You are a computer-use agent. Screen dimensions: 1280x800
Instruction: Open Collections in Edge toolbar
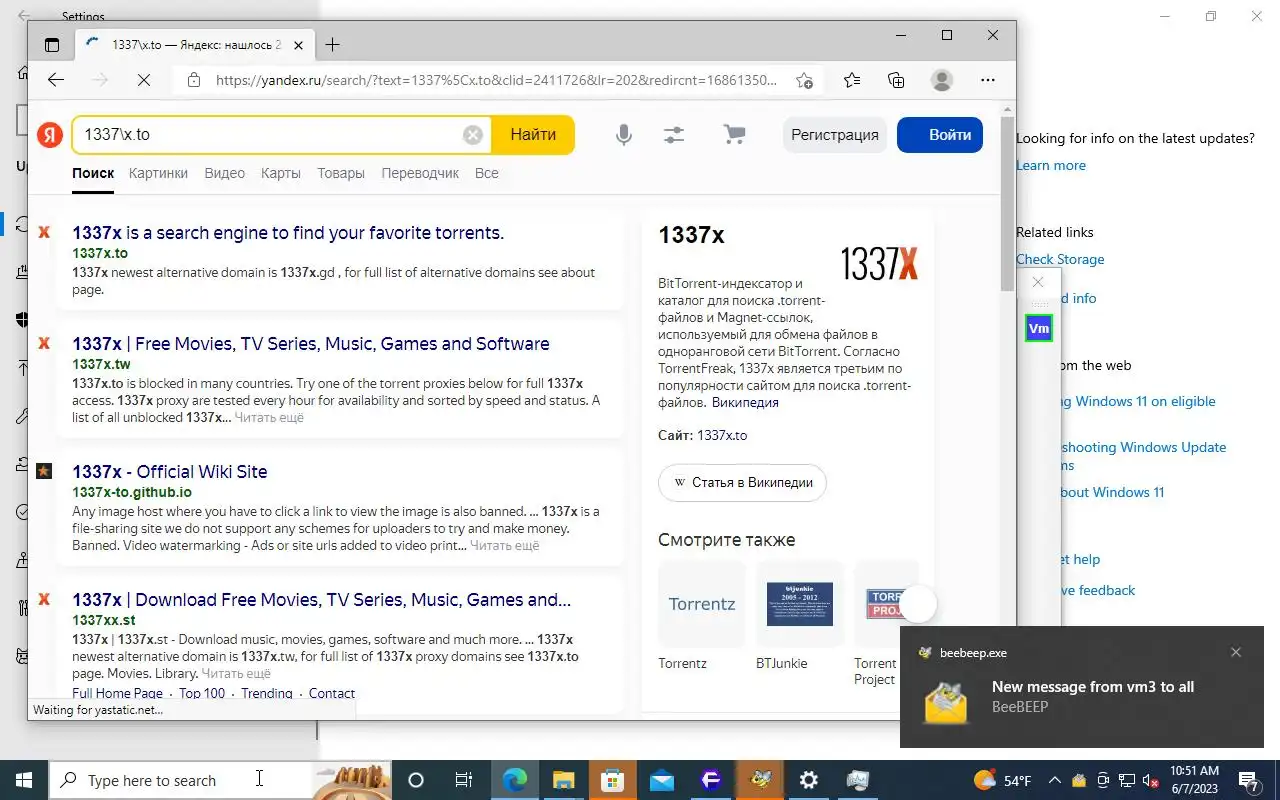(896, 80)
